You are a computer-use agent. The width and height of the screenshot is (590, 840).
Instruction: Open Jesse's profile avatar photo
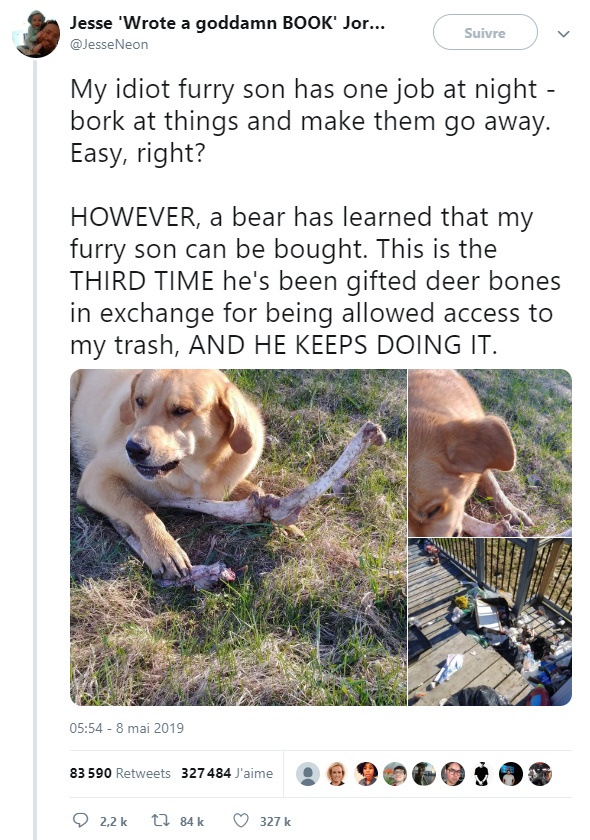(36, 34)
